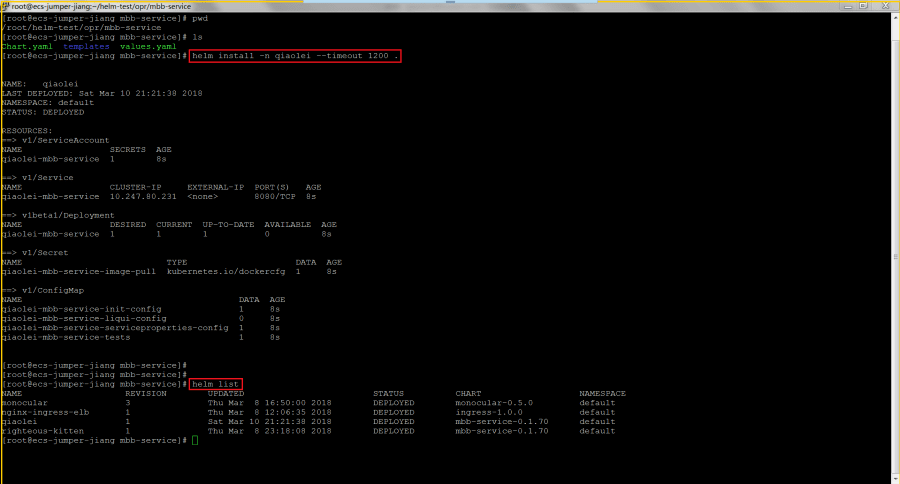
Task: Select 'qiaolei-mbb-service-serviceproperties-config' row
Action: click(141, 328)
